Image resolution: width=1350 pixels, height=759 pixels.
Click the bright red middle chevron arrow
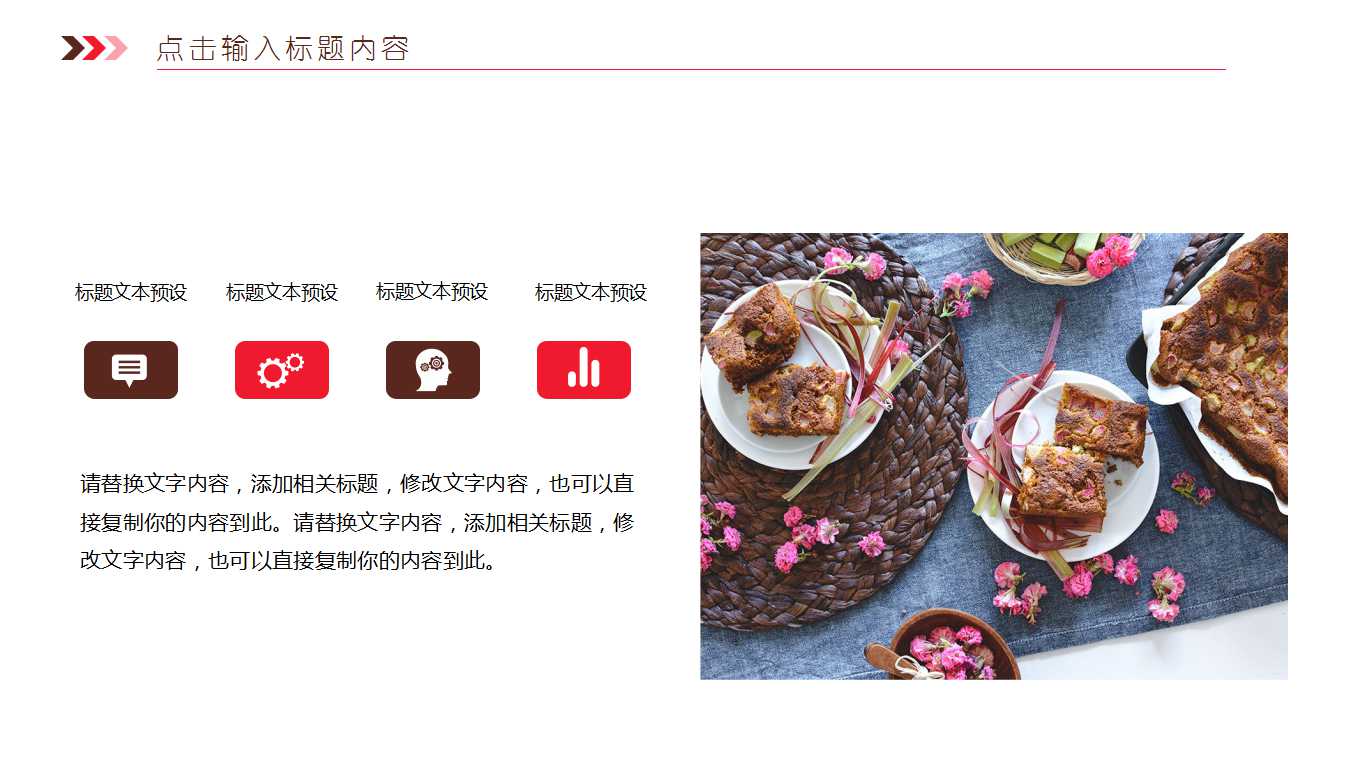tap(93, 48)
